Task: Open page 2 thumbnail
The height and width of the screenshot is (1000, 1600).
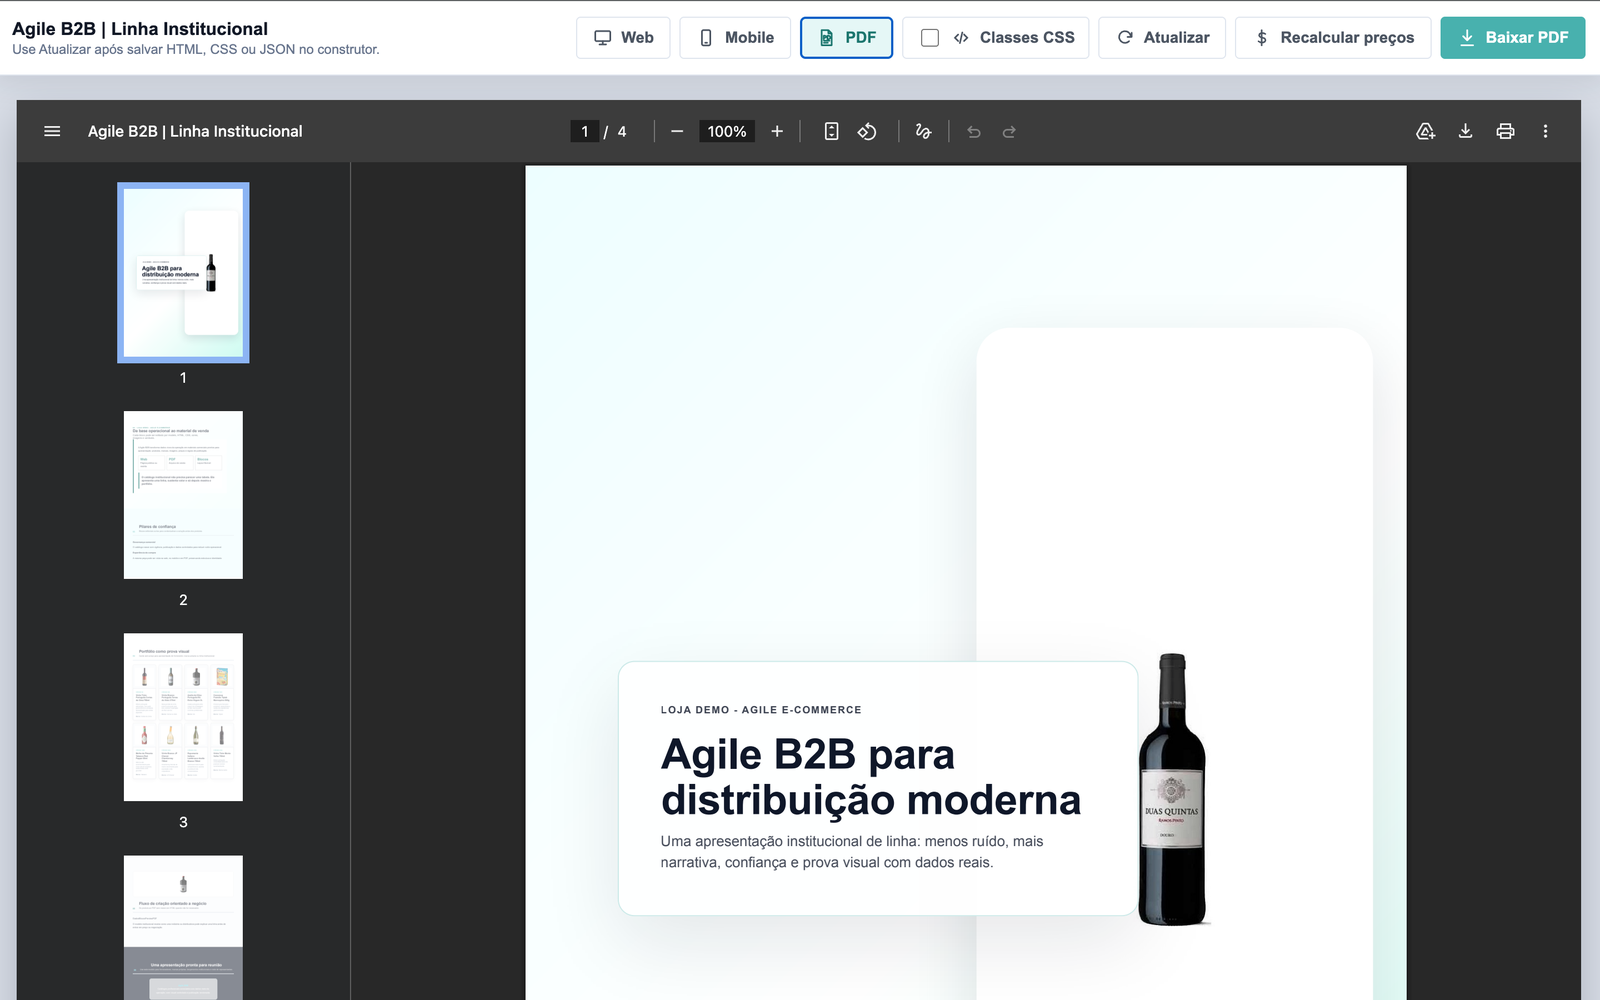Action: click(183, 495)
